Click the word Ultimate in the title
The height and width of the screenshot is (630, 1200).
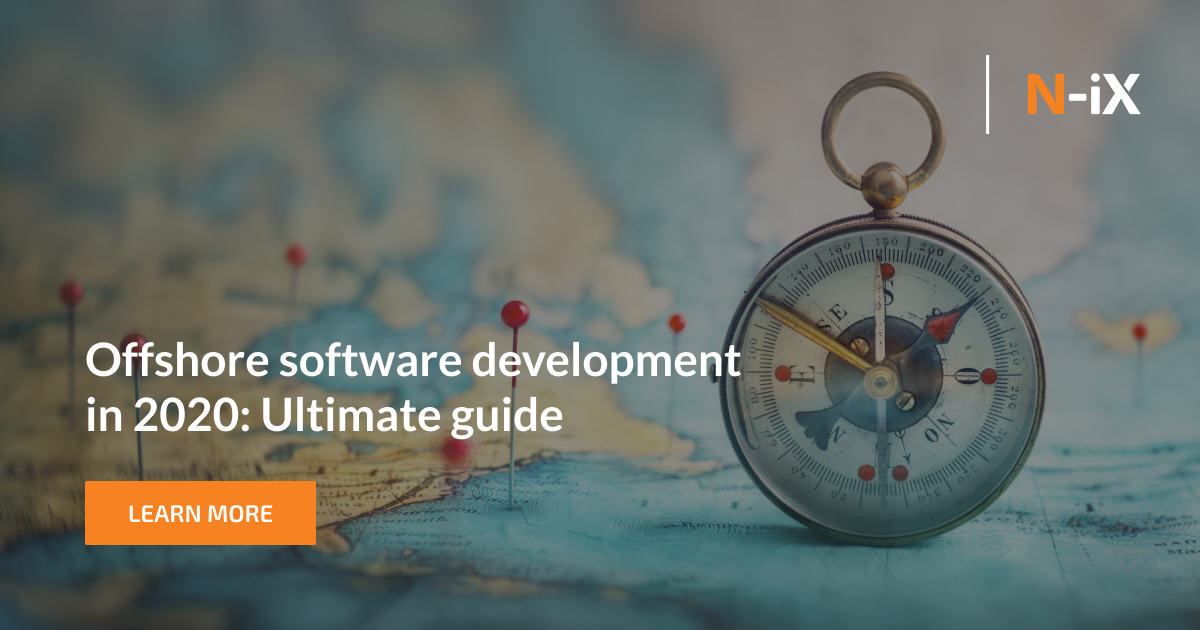pos(353,410)
